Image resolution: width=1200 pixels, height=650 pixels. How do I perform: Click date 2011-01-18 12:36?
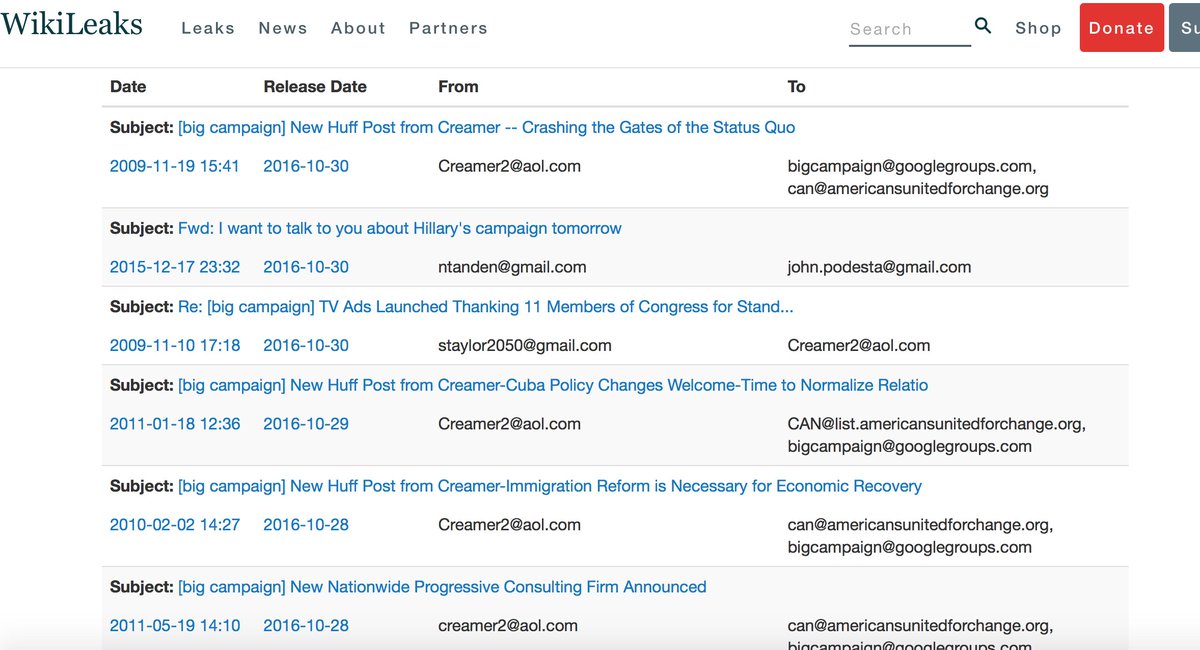point(175,424)
